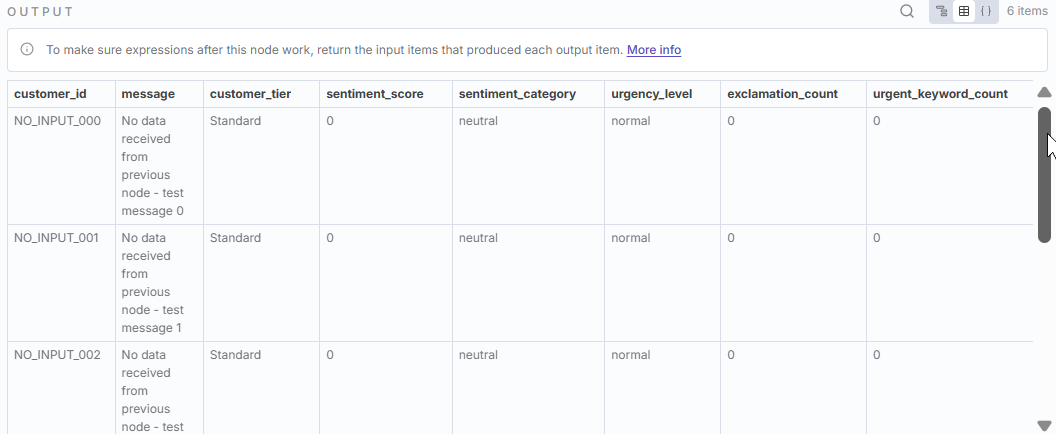This screenshot has width=1056, height=434.
Task: Click the NO_INPUT_001 customer ID cell
Action: point(57,238)
